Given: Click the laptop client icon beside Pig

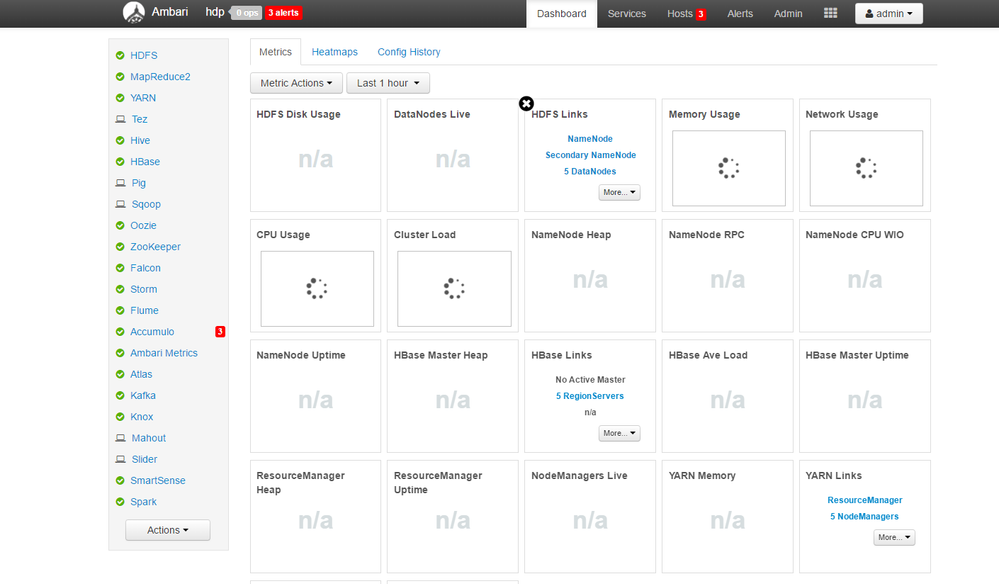Looking at the screenshot, I should (120, 183).
